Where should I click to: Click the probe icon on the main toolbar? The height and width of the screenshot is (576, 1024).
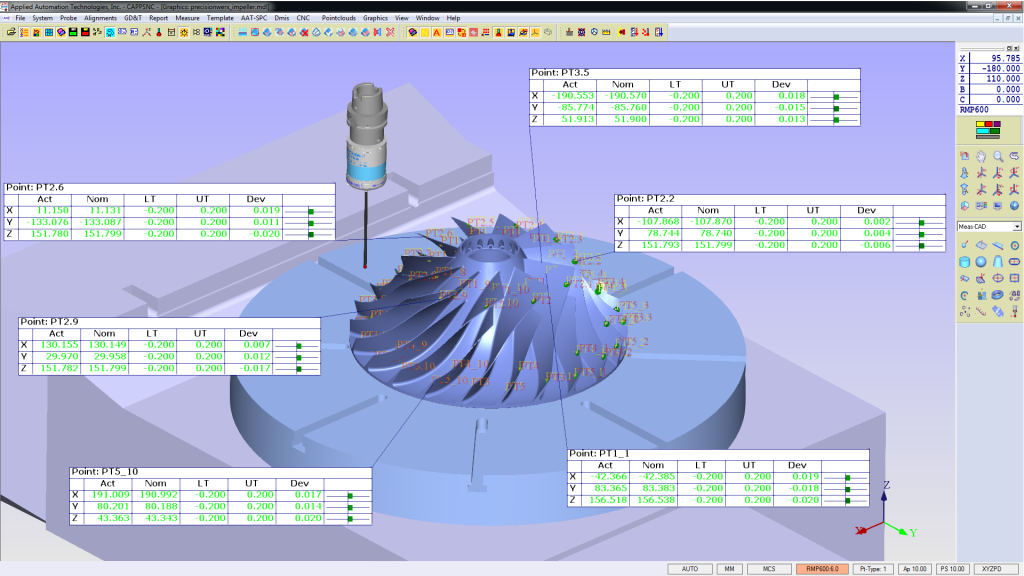tap(158, 32)
